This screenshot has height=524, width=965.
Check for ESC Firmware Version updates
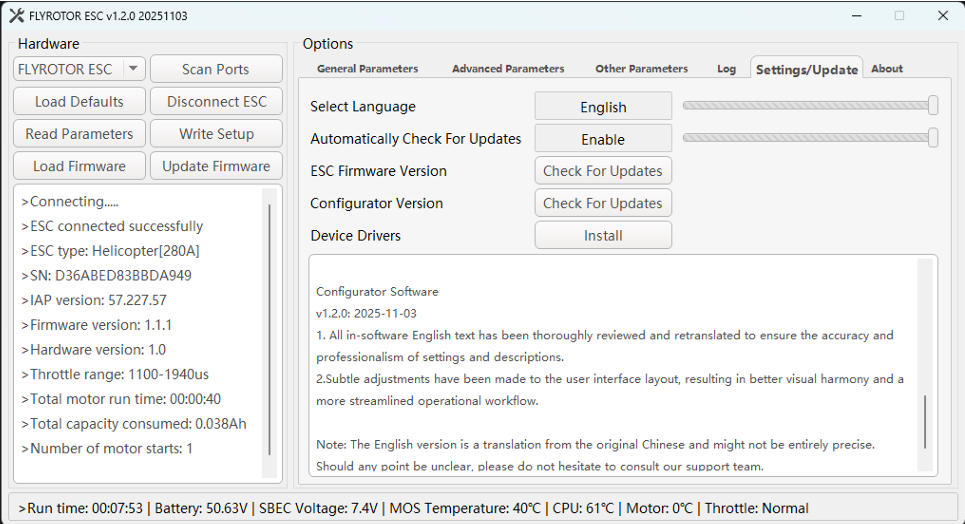[603, 171]
